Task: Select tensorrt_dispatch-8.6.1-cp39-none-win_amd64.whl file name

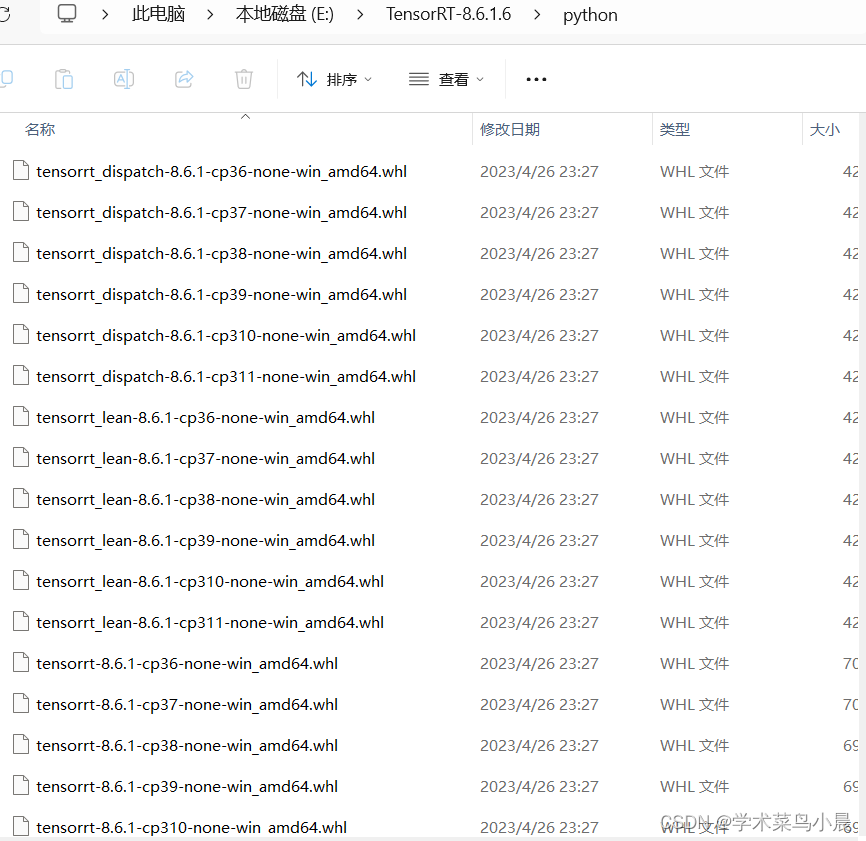Action: [x=221, y=294]
